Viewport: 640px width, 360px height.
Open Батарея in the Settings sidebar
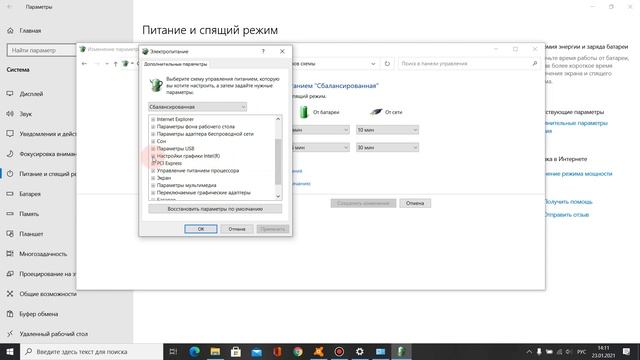30,194
